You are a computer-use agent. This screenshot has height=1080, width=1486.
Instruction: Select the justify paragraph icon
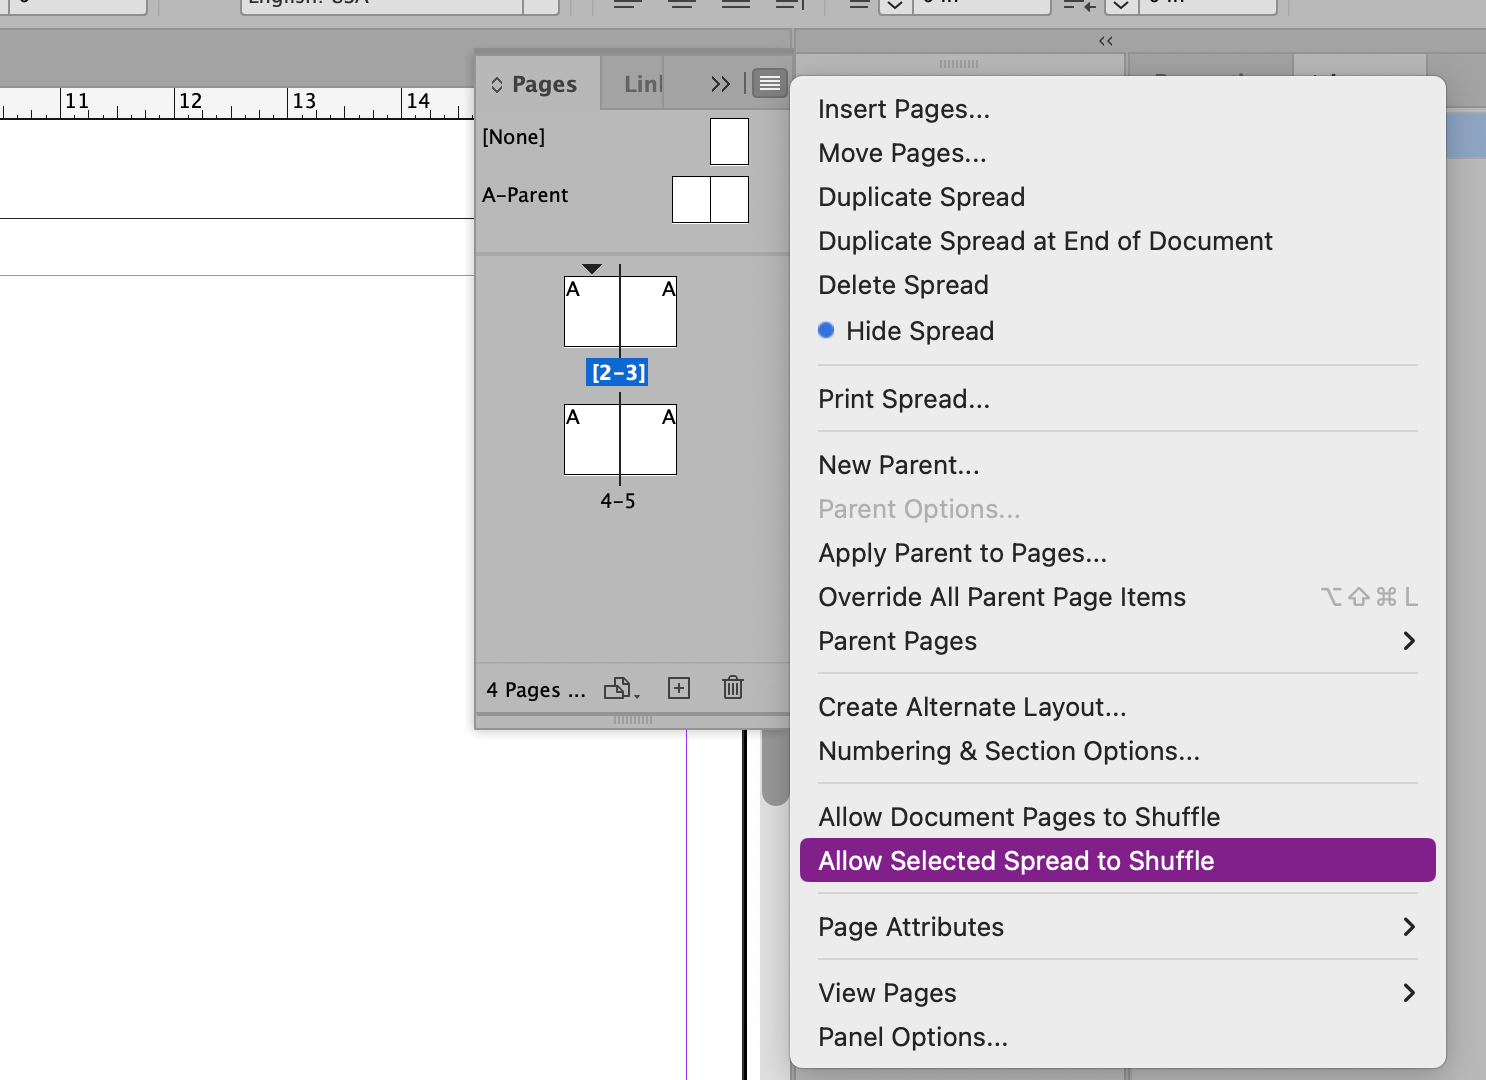point(736,3)
